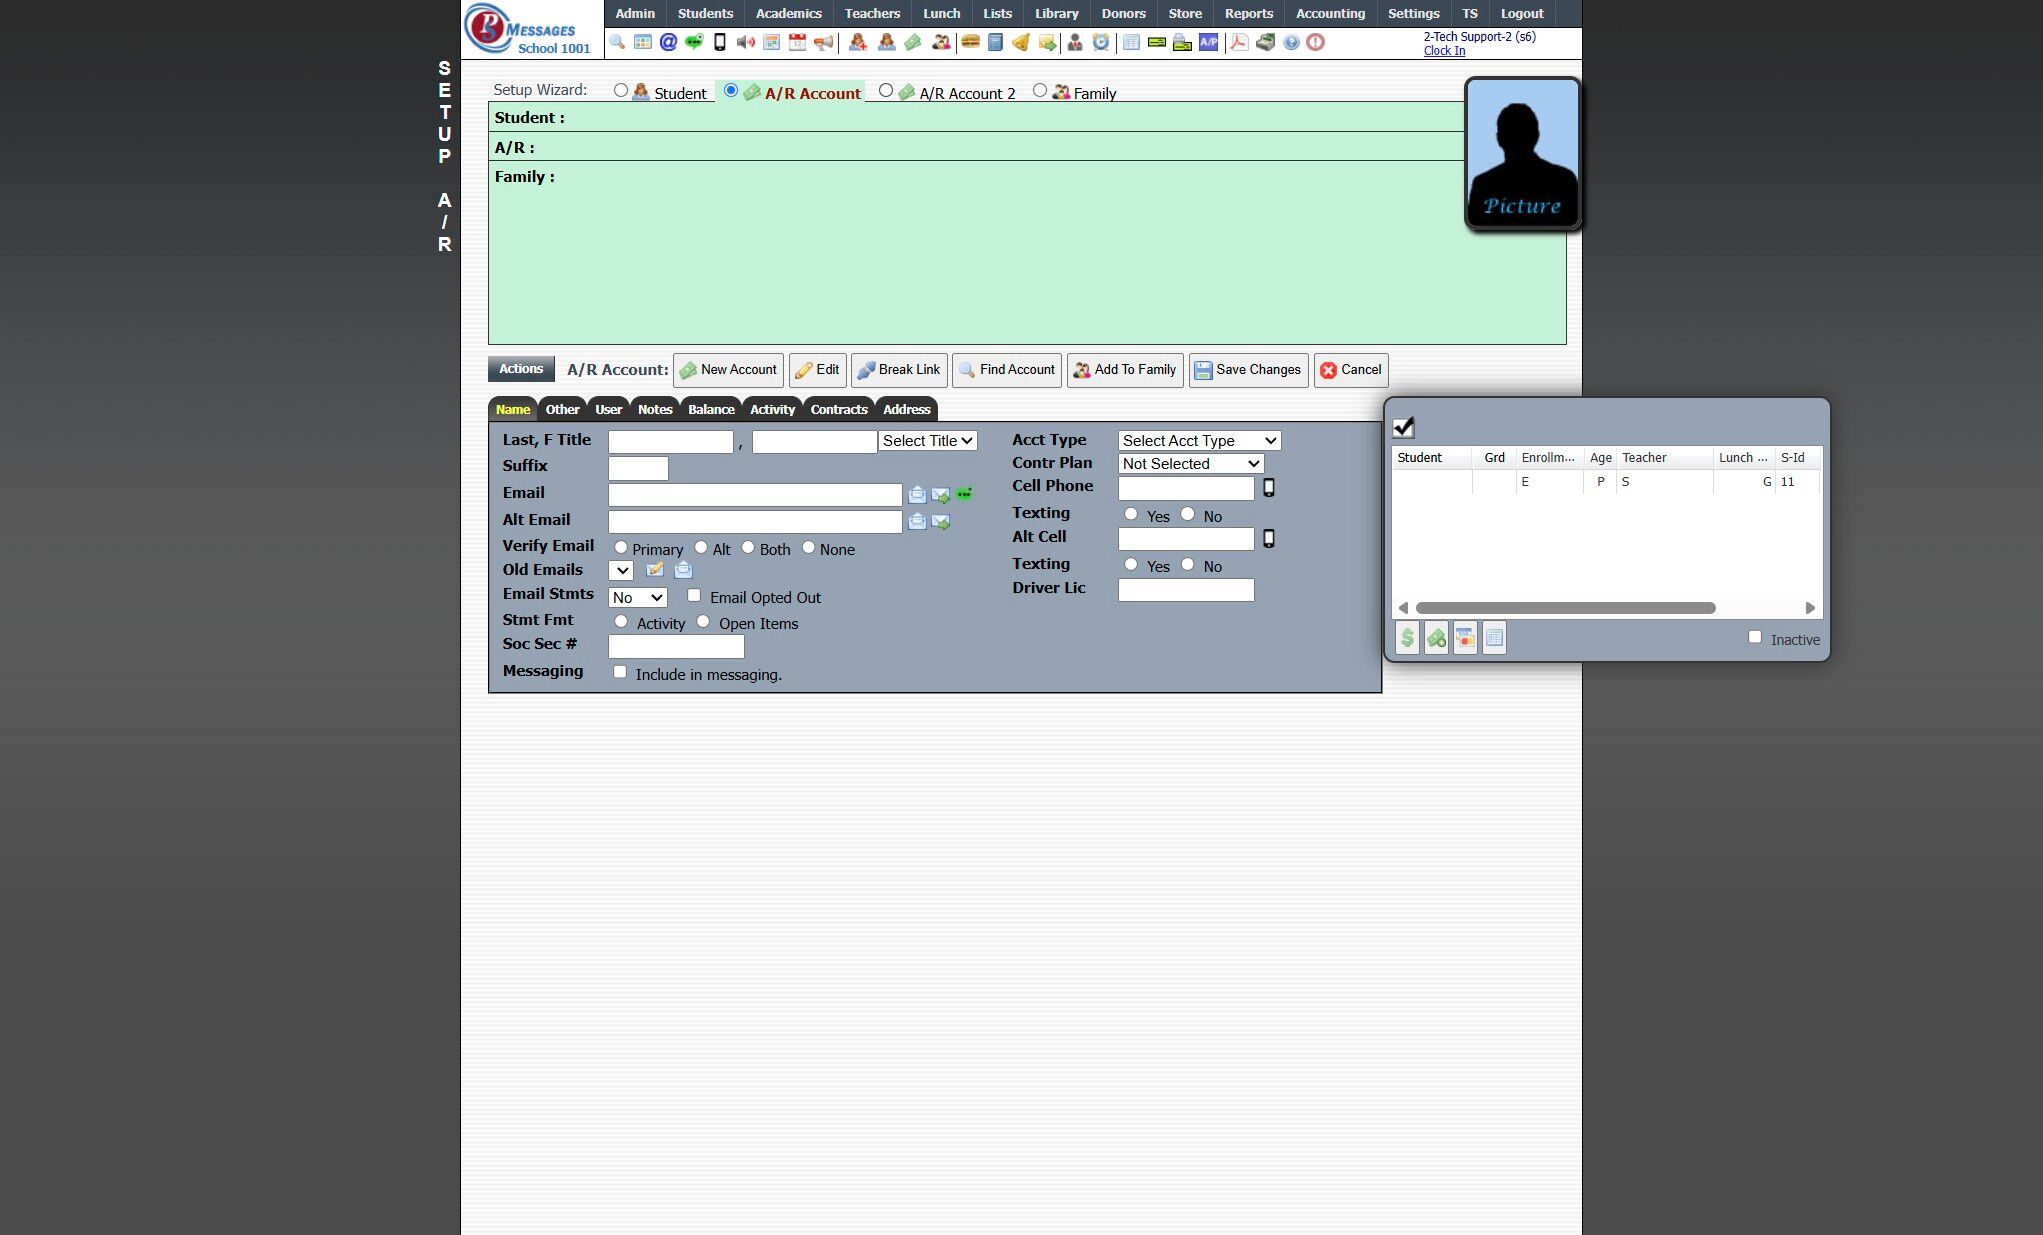Open the Accounting menu
The image size is (2043, 1235).
pyautogui.click(x=1330, y=13)
